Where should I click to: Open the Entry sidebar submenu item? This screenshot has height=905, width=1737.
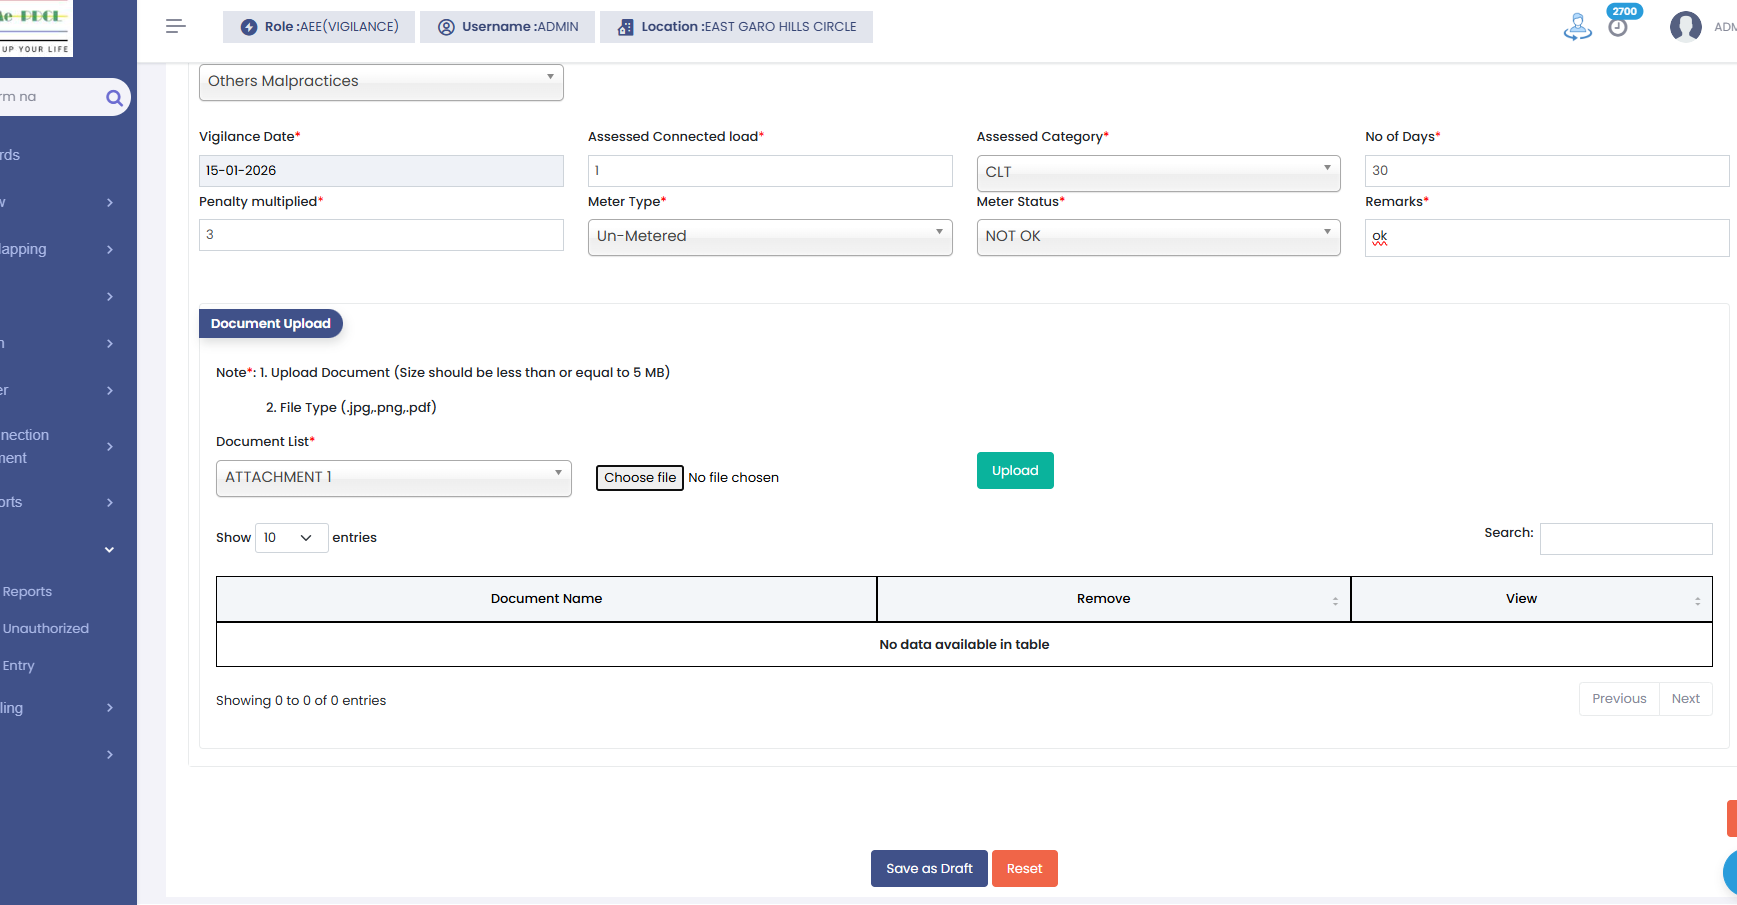click(18, 666)
